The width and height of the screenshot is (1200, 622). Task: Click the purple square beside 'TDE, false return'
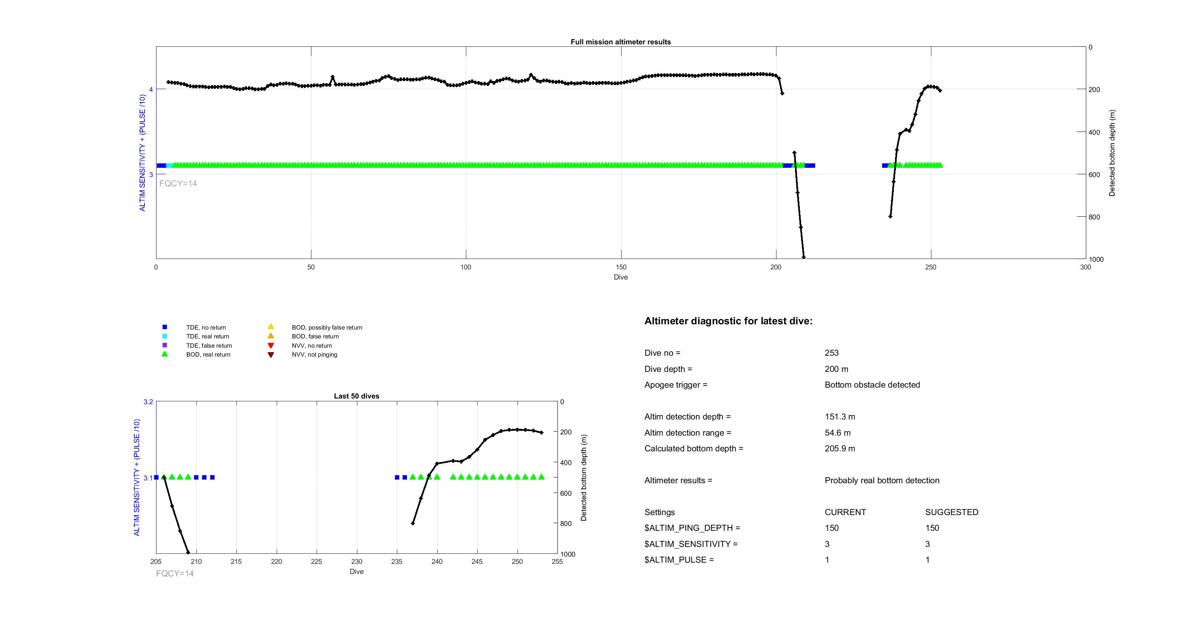coord(165,345)
